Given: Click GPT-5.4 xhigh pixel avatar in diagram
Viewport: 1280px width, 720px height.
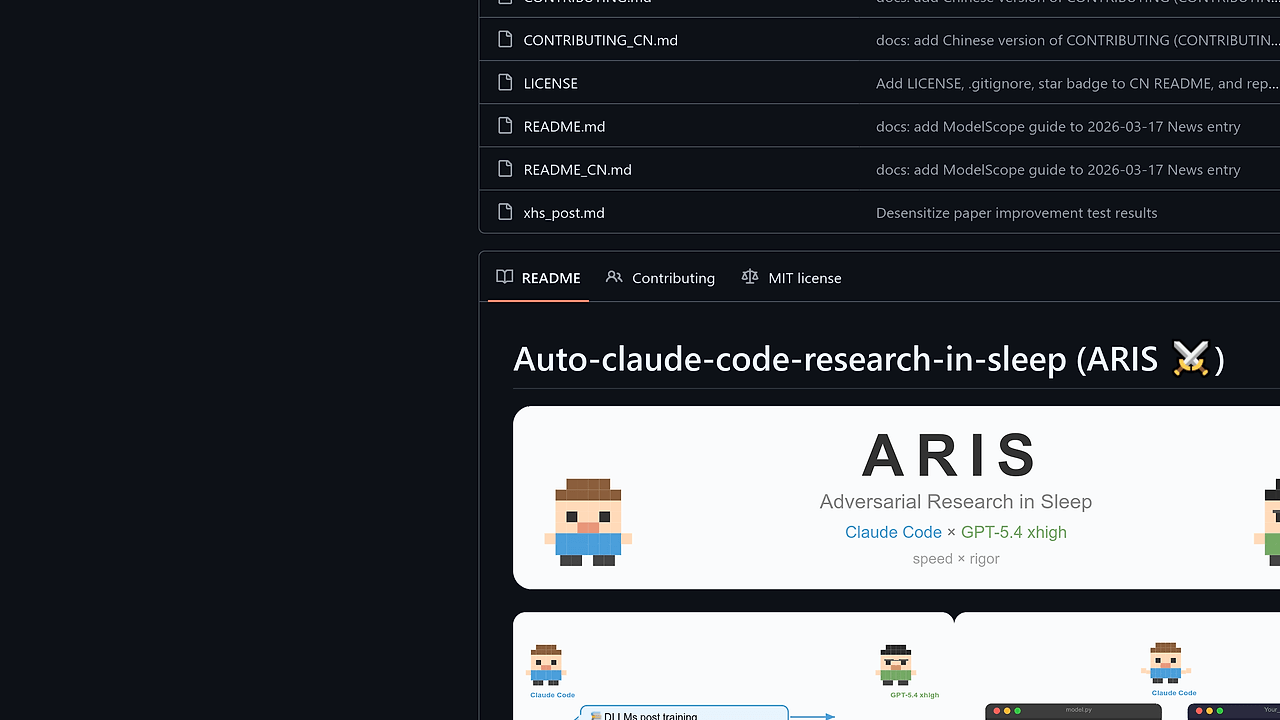Looking at the screenshot, I should pyautogui.click(x=896, y=664).
